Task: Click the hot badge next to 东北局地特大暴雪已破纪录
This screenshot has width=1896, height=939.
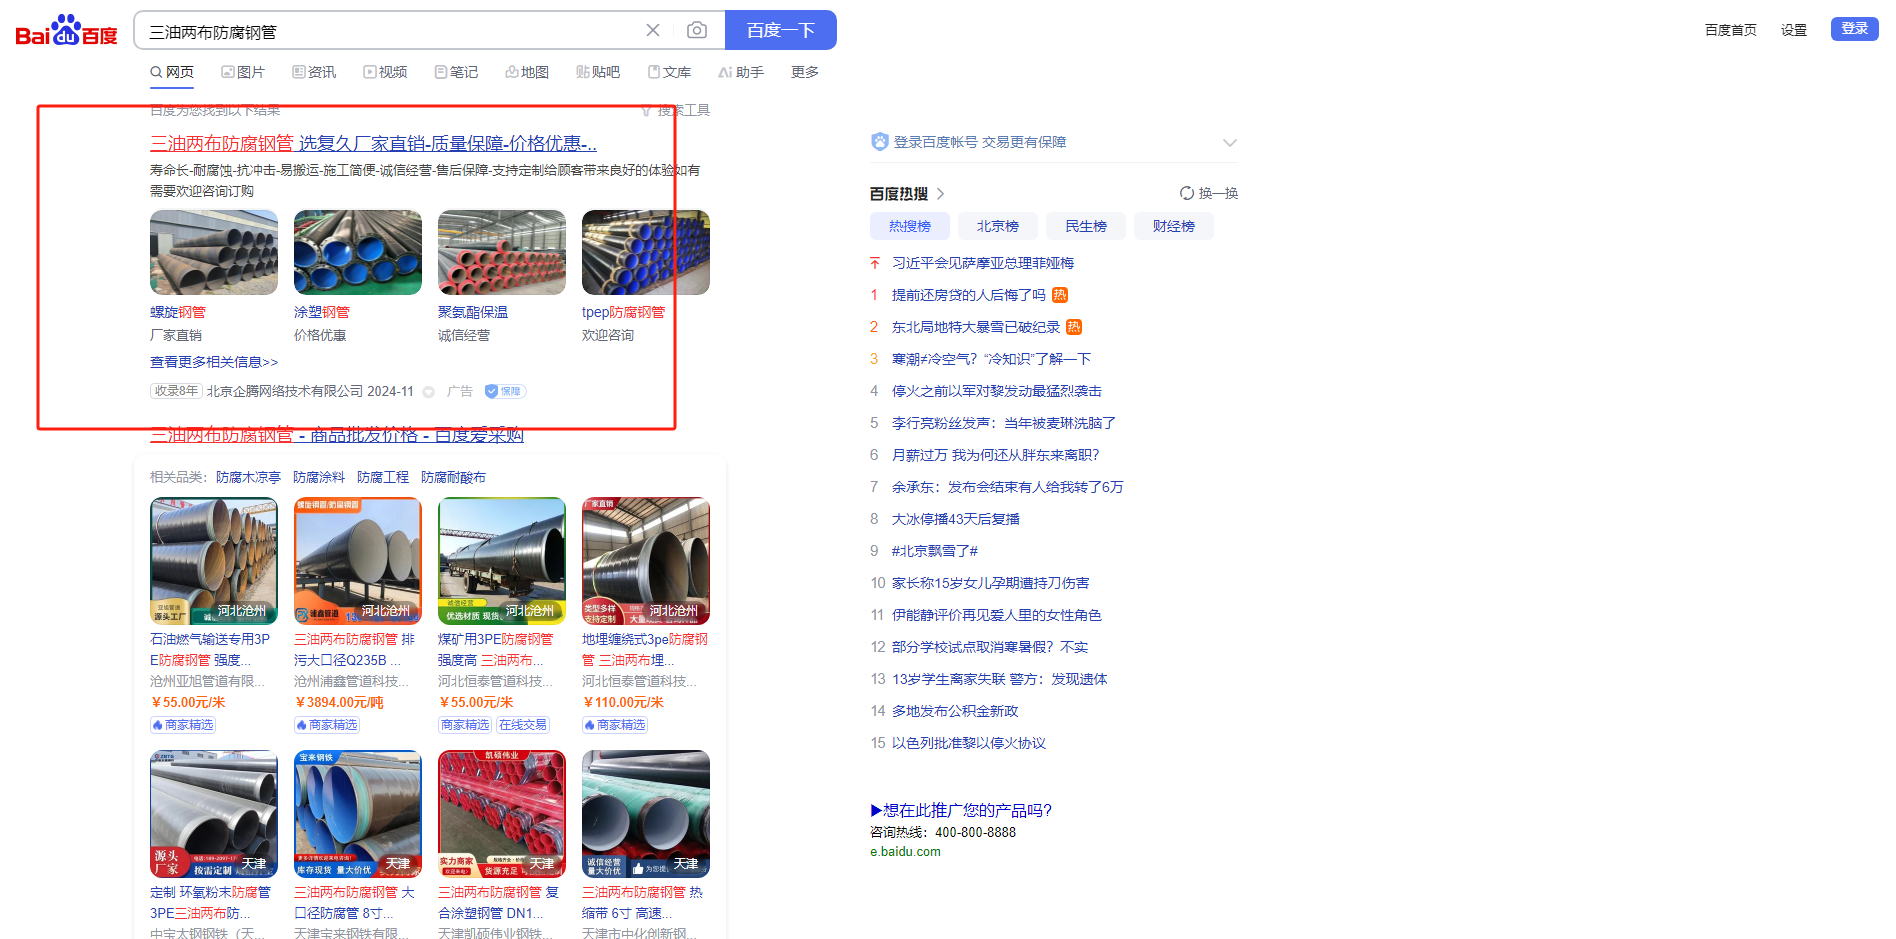Action: pyautogui.click(x=1074, y=327)
